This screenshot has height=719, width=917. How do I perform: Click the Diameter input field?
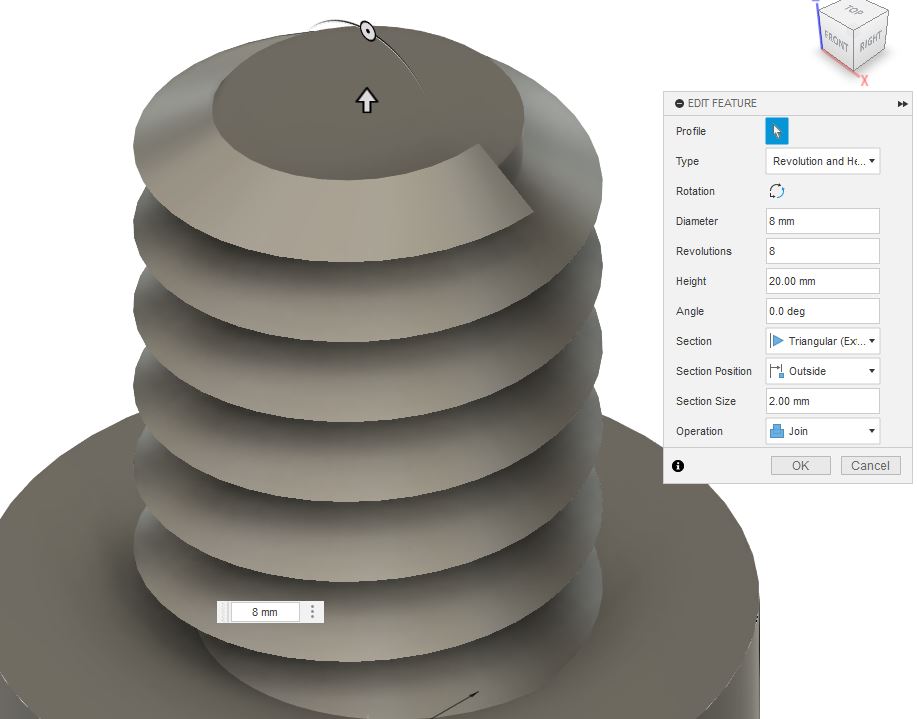[x=822, y=221]
